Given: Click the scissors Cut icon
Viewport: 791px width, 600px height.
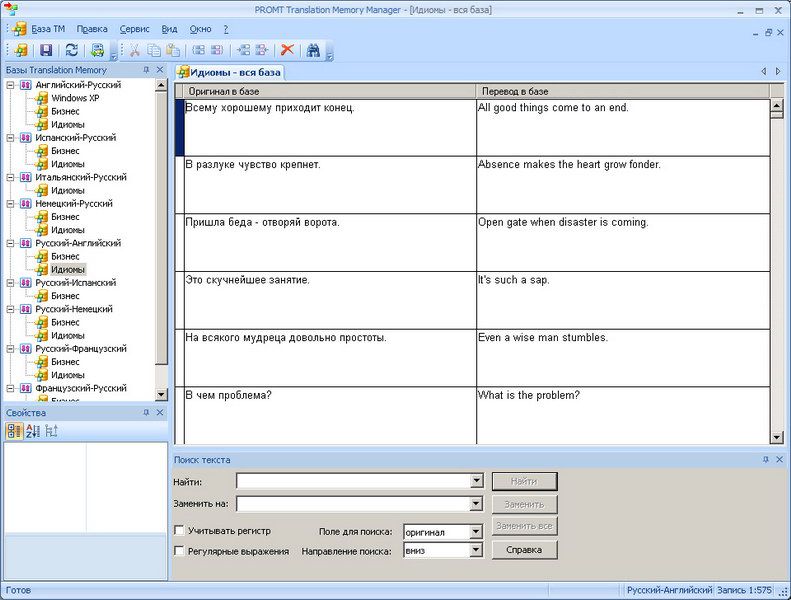Looking at the screenshot, I should pyautogui.click(x=134, y=49).
